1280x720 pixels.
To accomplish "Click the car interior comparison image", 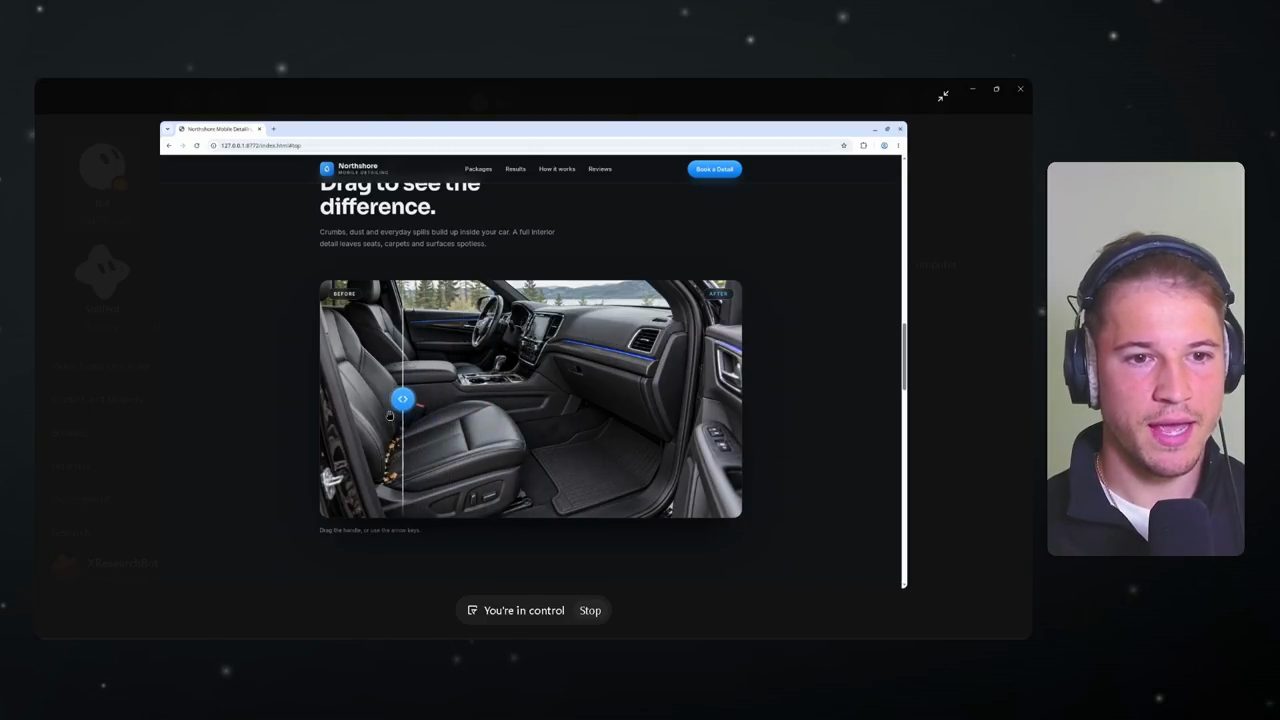I will 531,399.
